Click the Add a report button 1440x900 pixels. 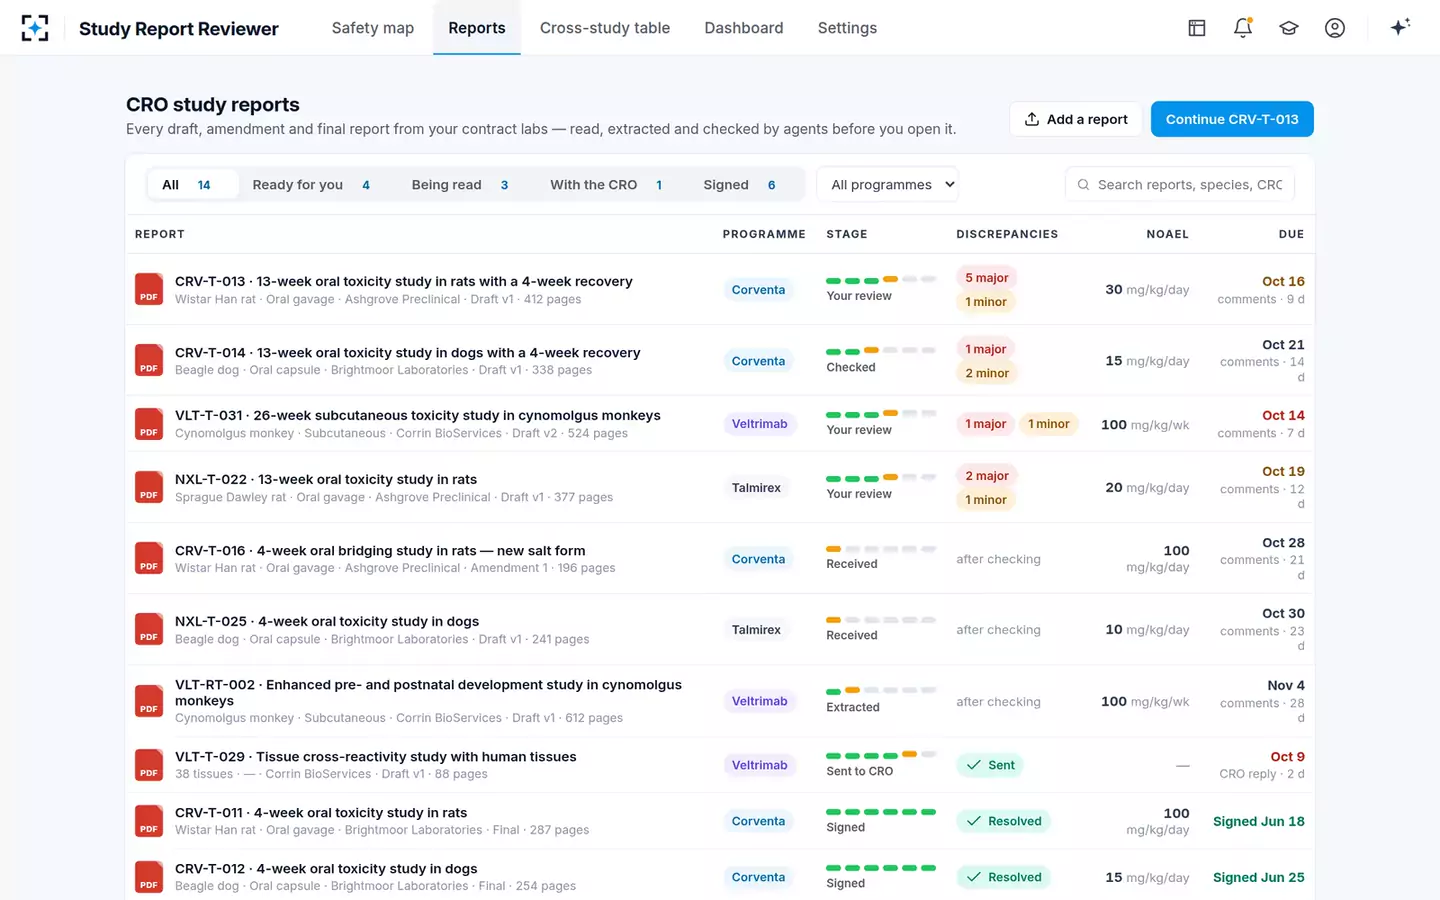pos(1076,119)
